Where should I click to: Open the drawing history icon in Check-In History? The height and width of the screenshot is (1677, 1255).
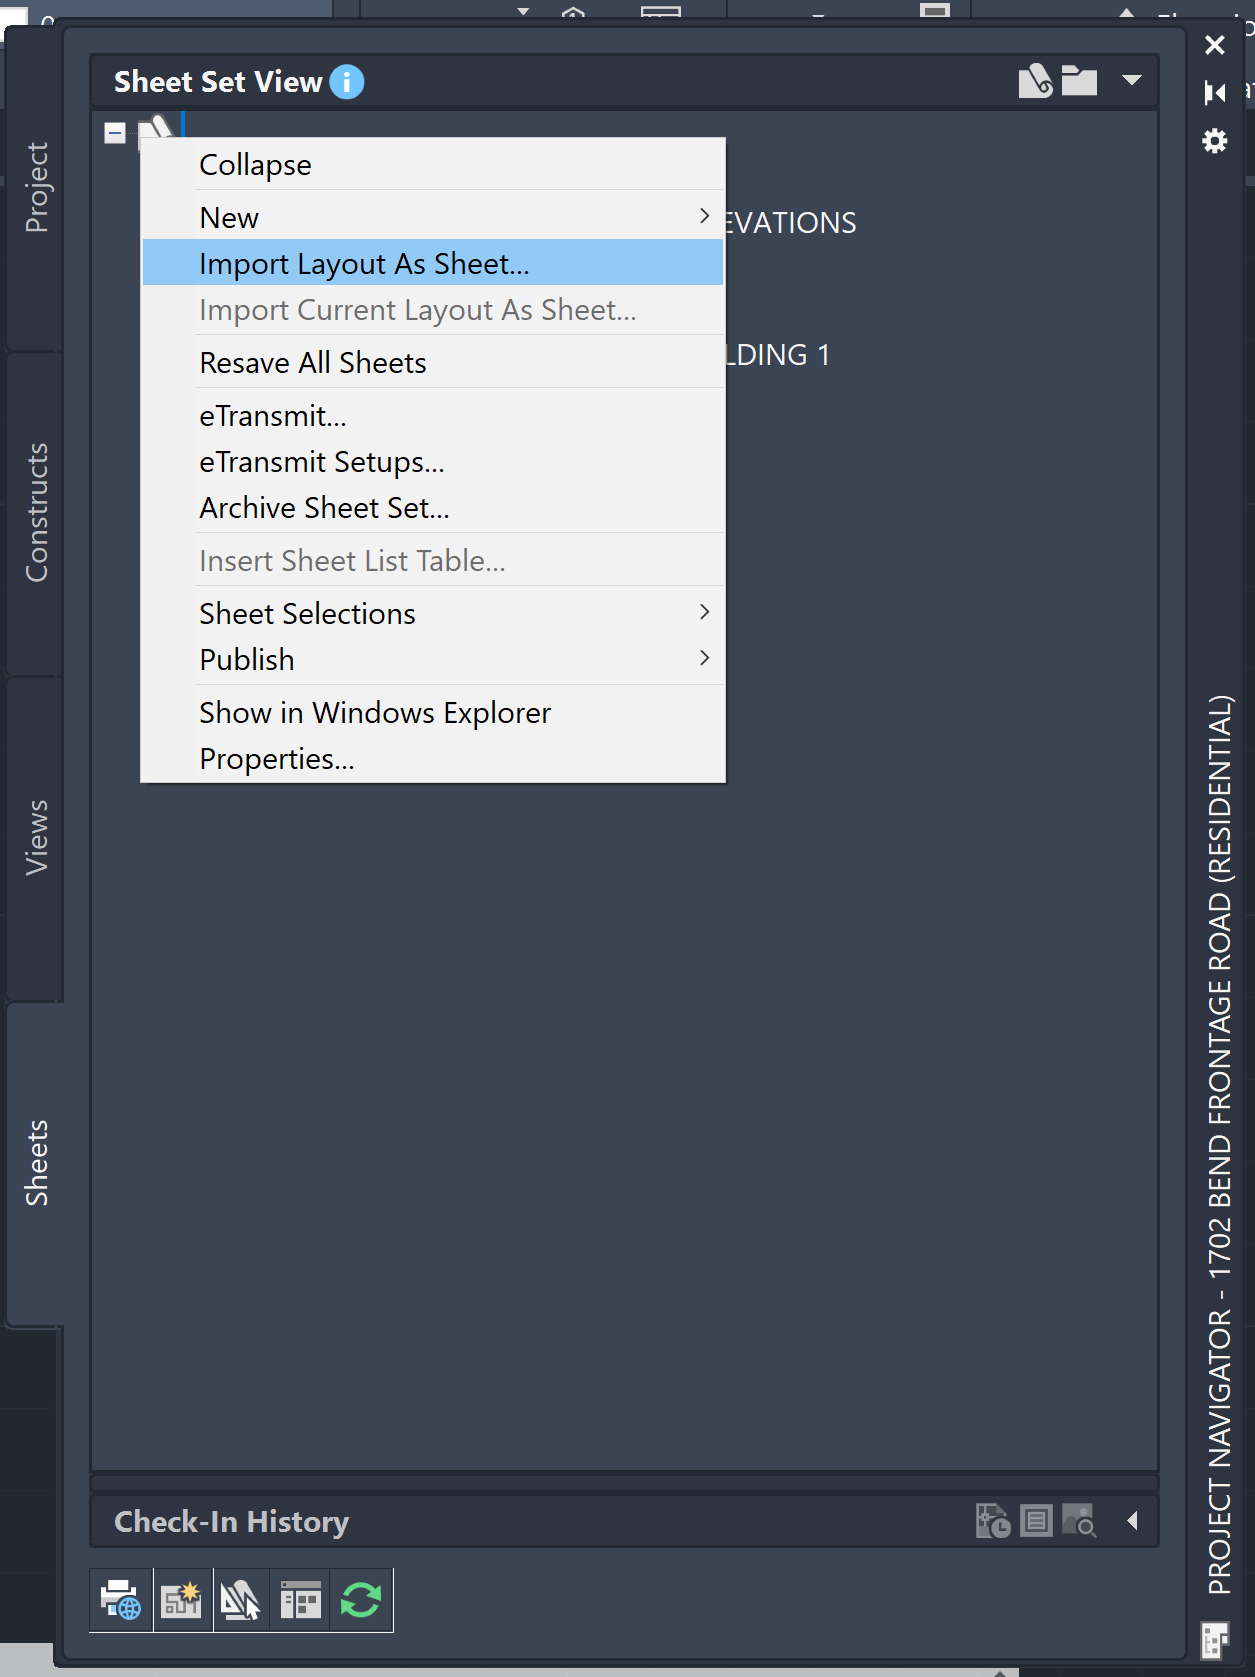[991, 1520]
